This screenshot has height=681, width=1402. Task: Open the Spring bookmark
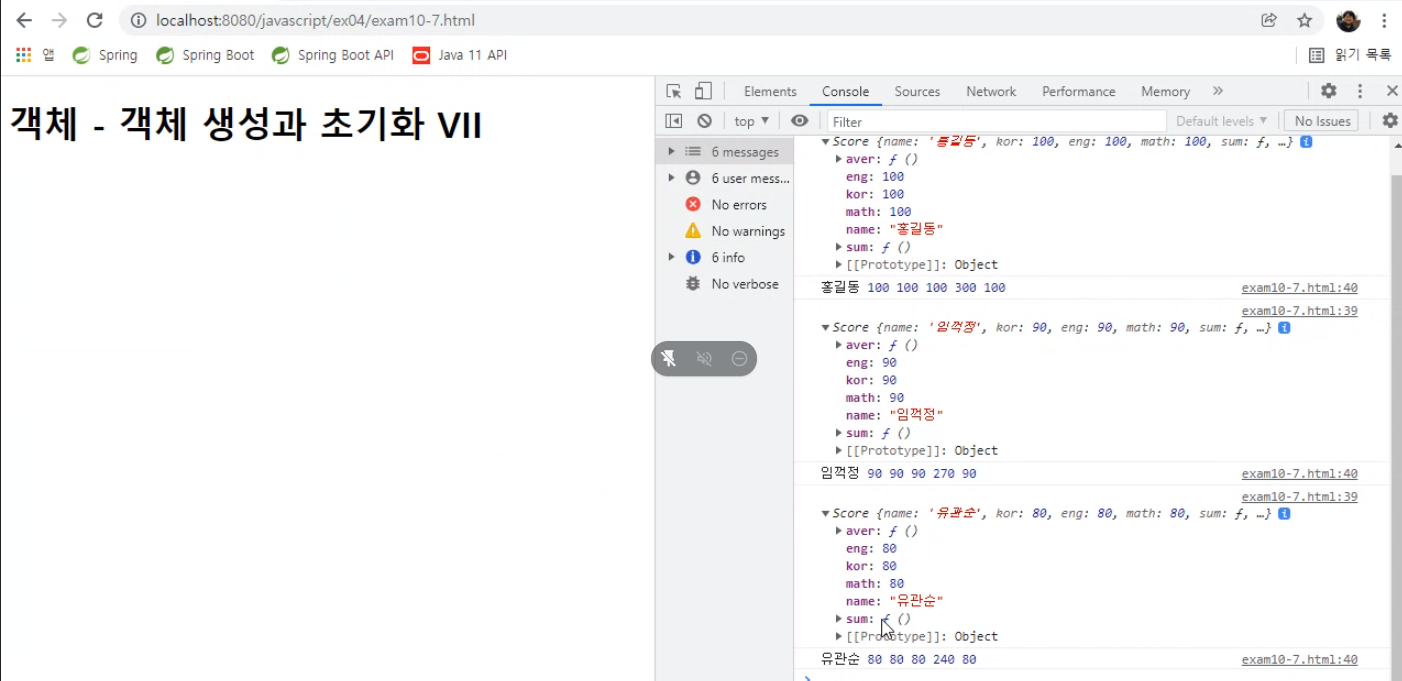[x=105, y=55]
